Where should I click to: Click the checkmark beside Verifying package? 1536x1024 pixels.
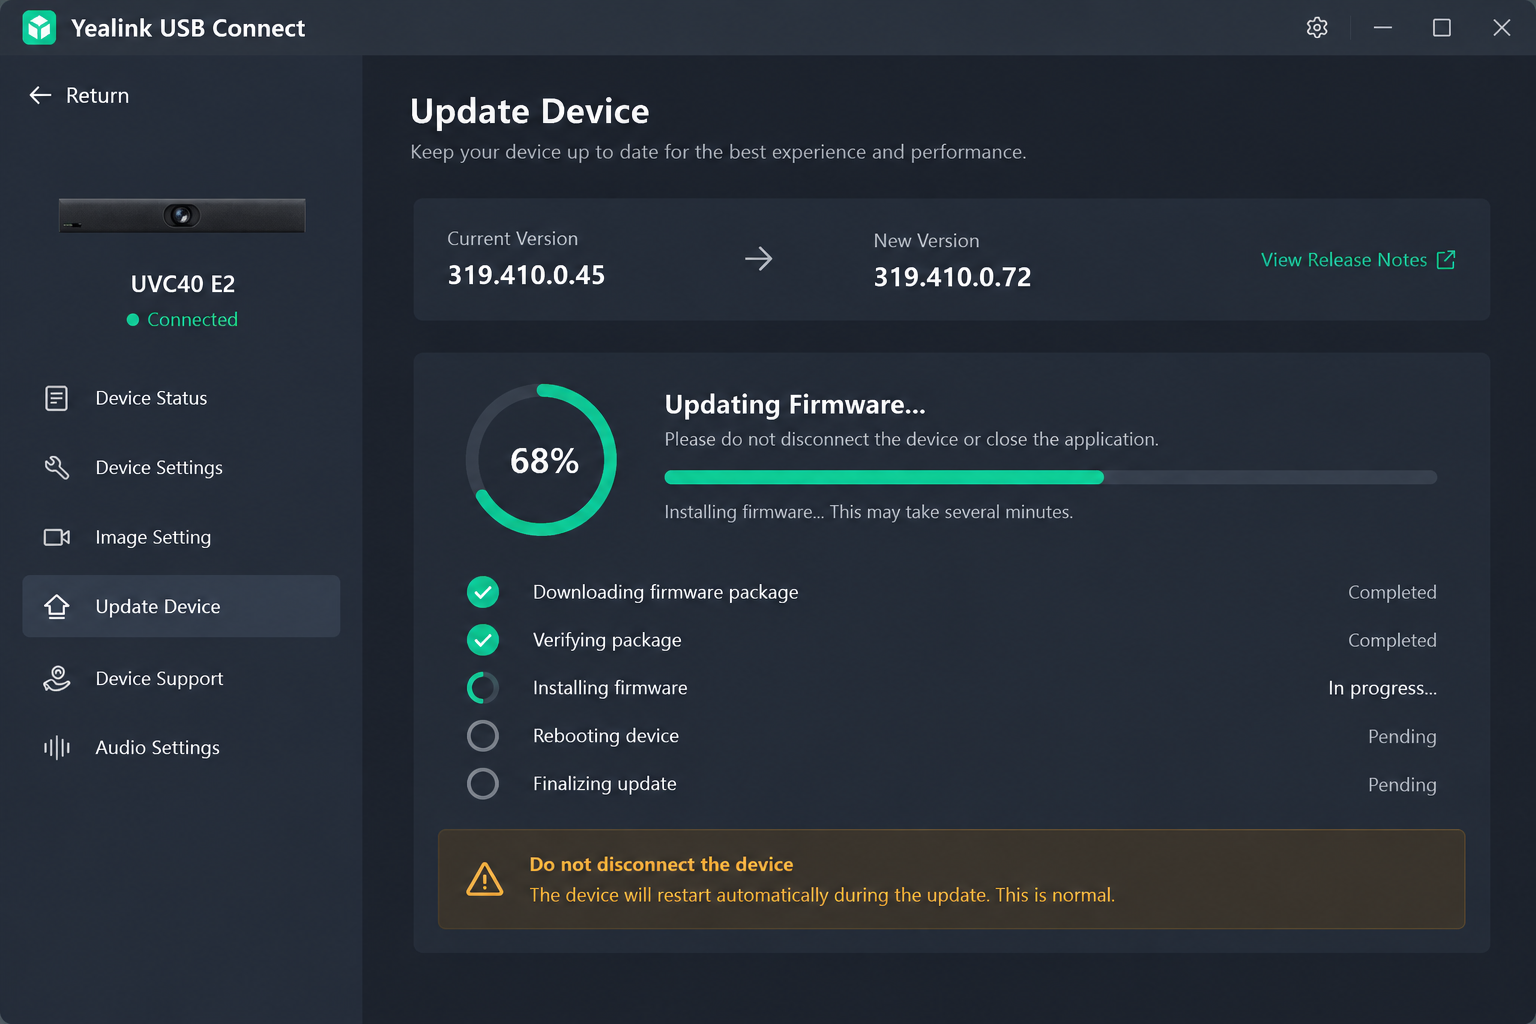[483, 640]
